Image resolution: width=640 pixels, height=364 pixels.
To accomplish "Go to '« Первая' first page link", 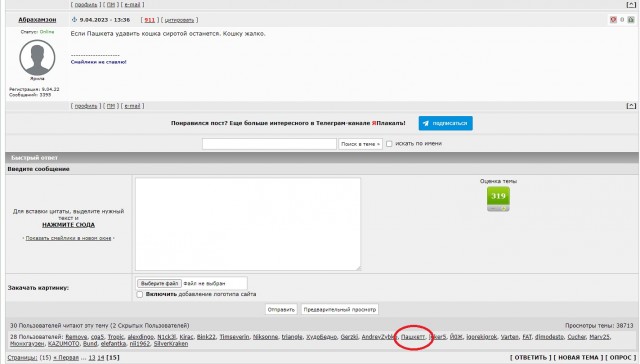I will [x=66, y=358].
